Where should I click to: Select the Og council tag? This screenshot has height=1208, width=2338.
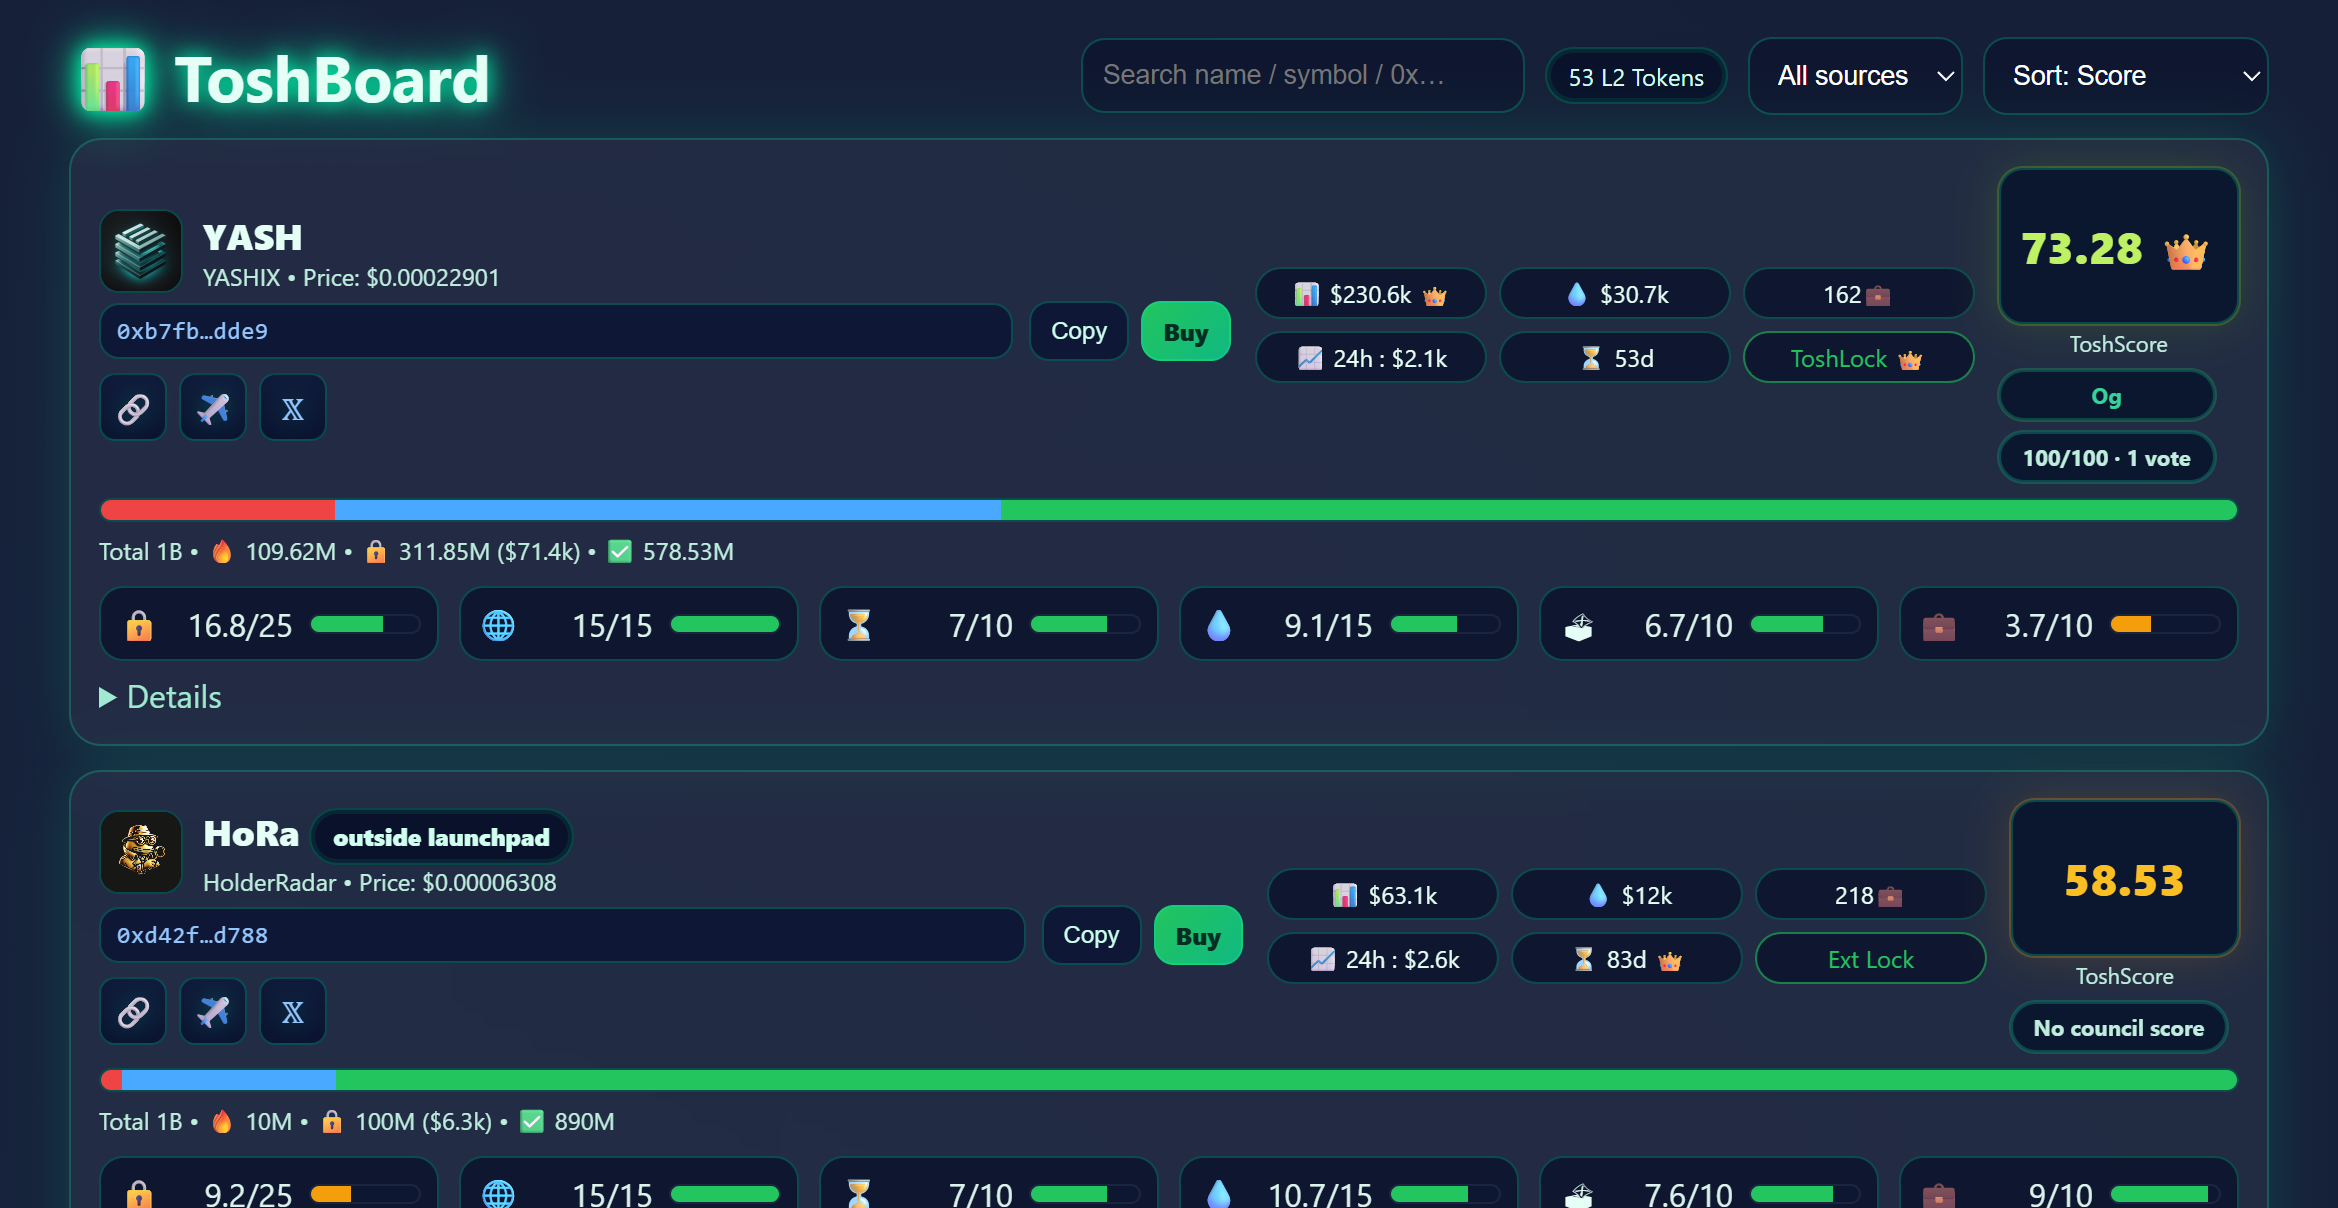pos(2106,396)
